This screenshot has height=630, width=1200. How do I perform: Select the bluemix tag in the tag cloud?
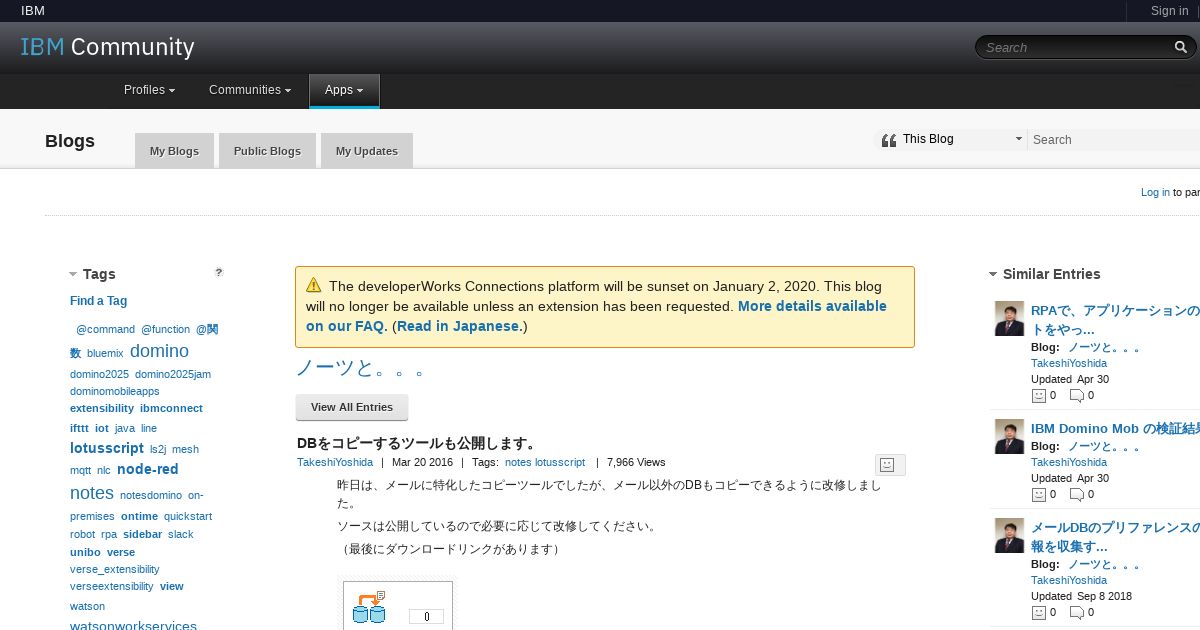[x=105, y=353]
